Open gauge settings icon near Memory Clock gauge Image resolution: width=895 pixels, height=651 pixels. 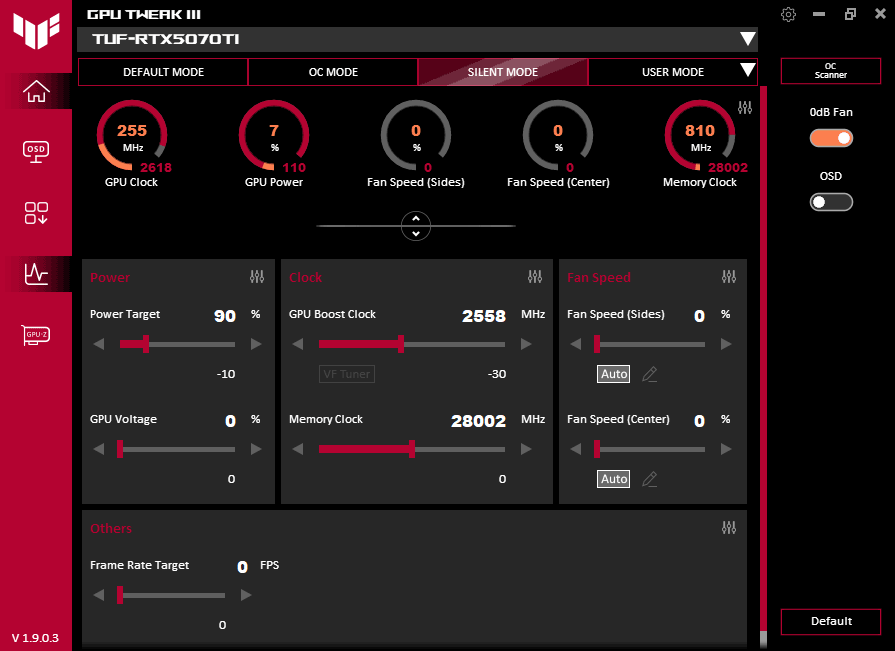pyautogui.click(x=745, y=107)
